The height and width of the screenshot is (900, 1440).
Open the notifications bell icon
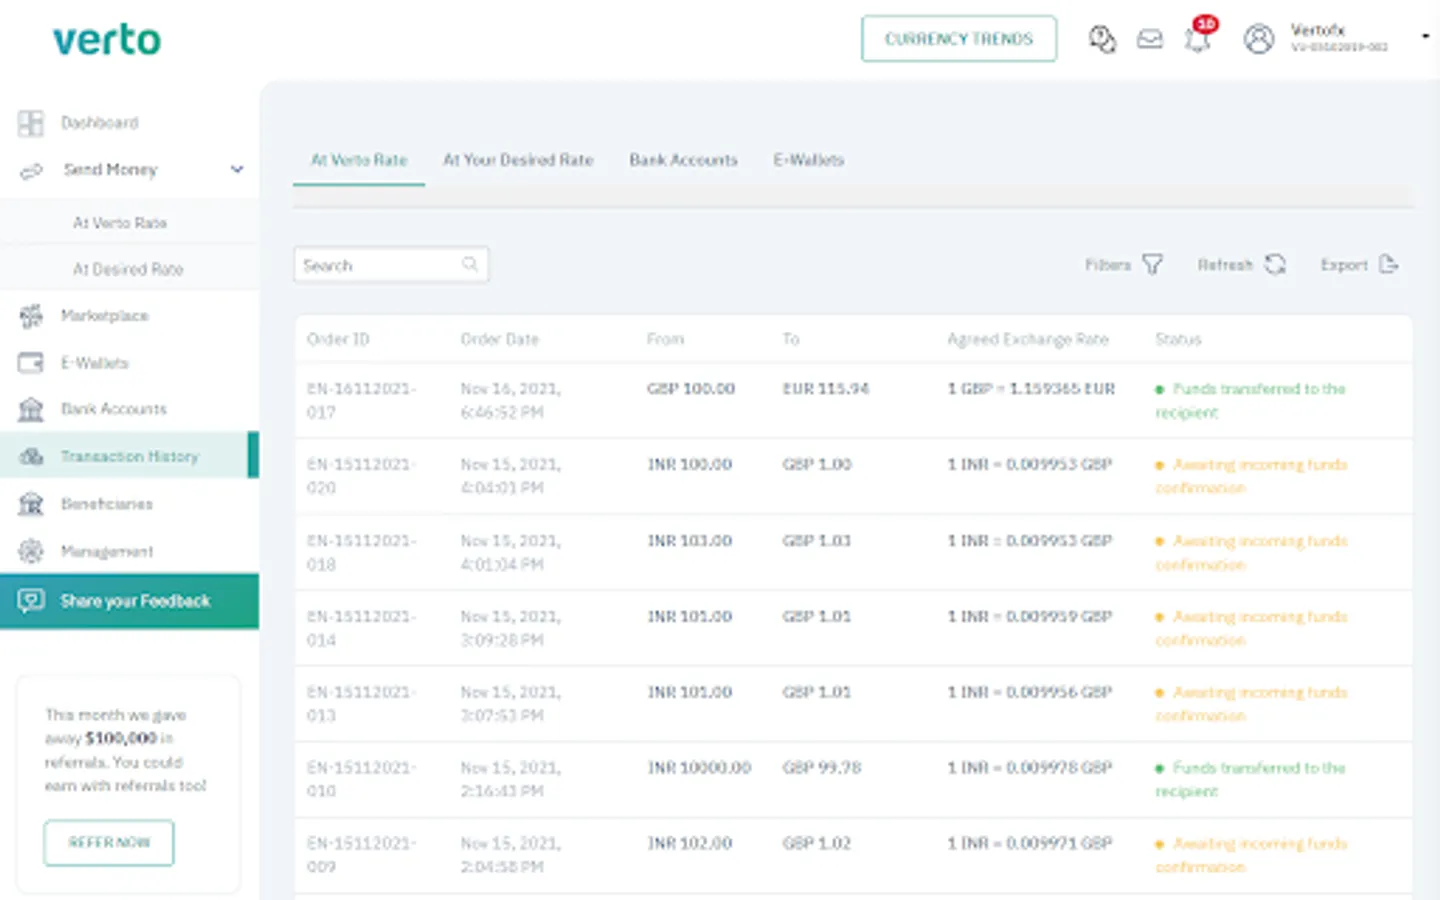1198,38
